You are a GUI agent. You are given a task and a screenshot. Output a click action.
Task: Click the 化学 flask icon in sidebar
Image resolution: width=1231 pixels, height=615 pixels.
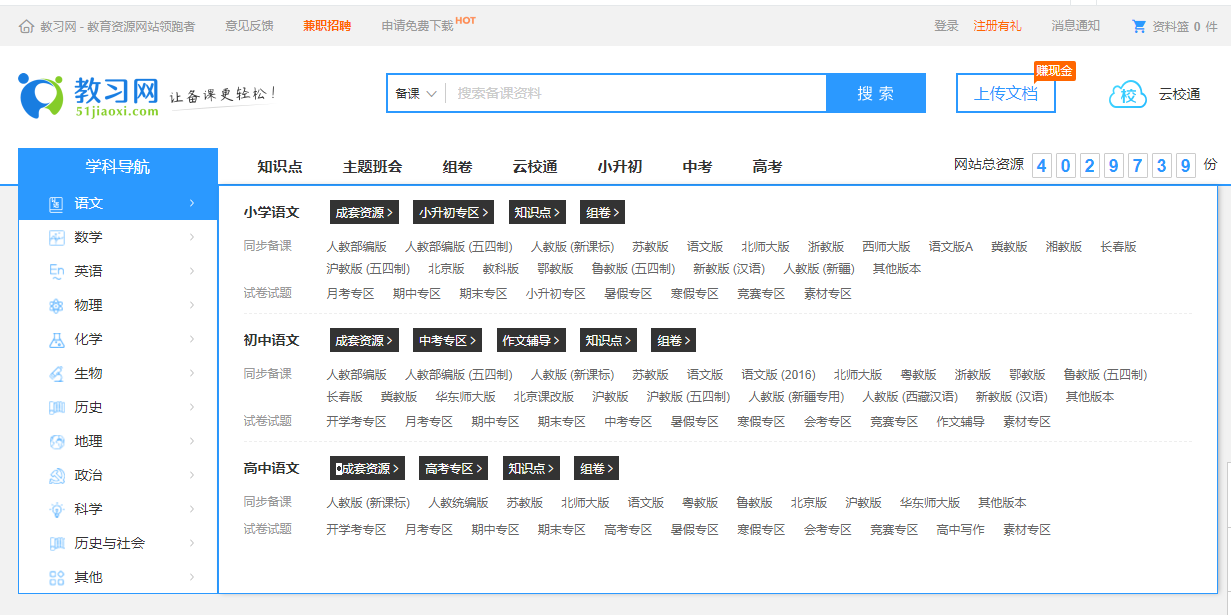pyautogui.click(x=55, y=339)
